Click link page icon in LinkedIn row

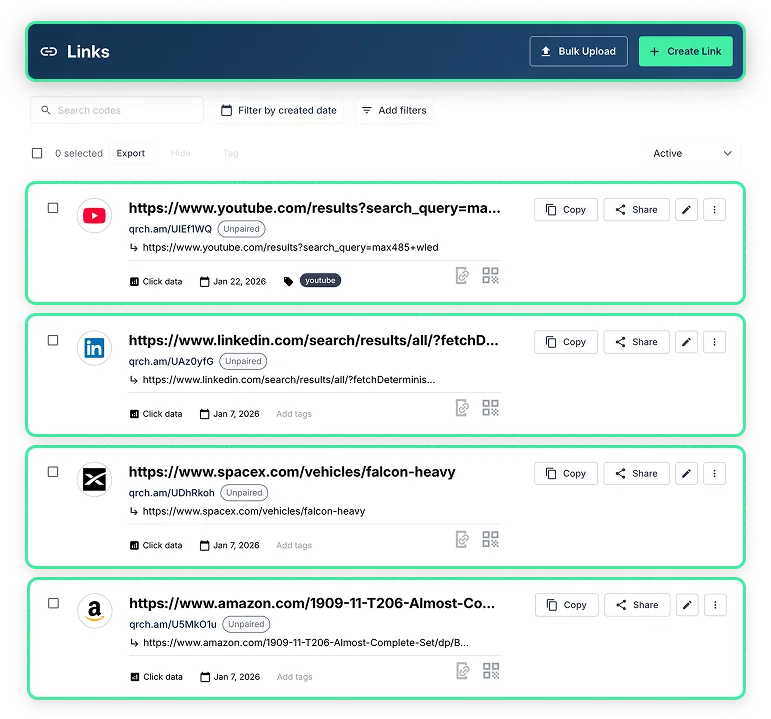[x=462, y=408]
